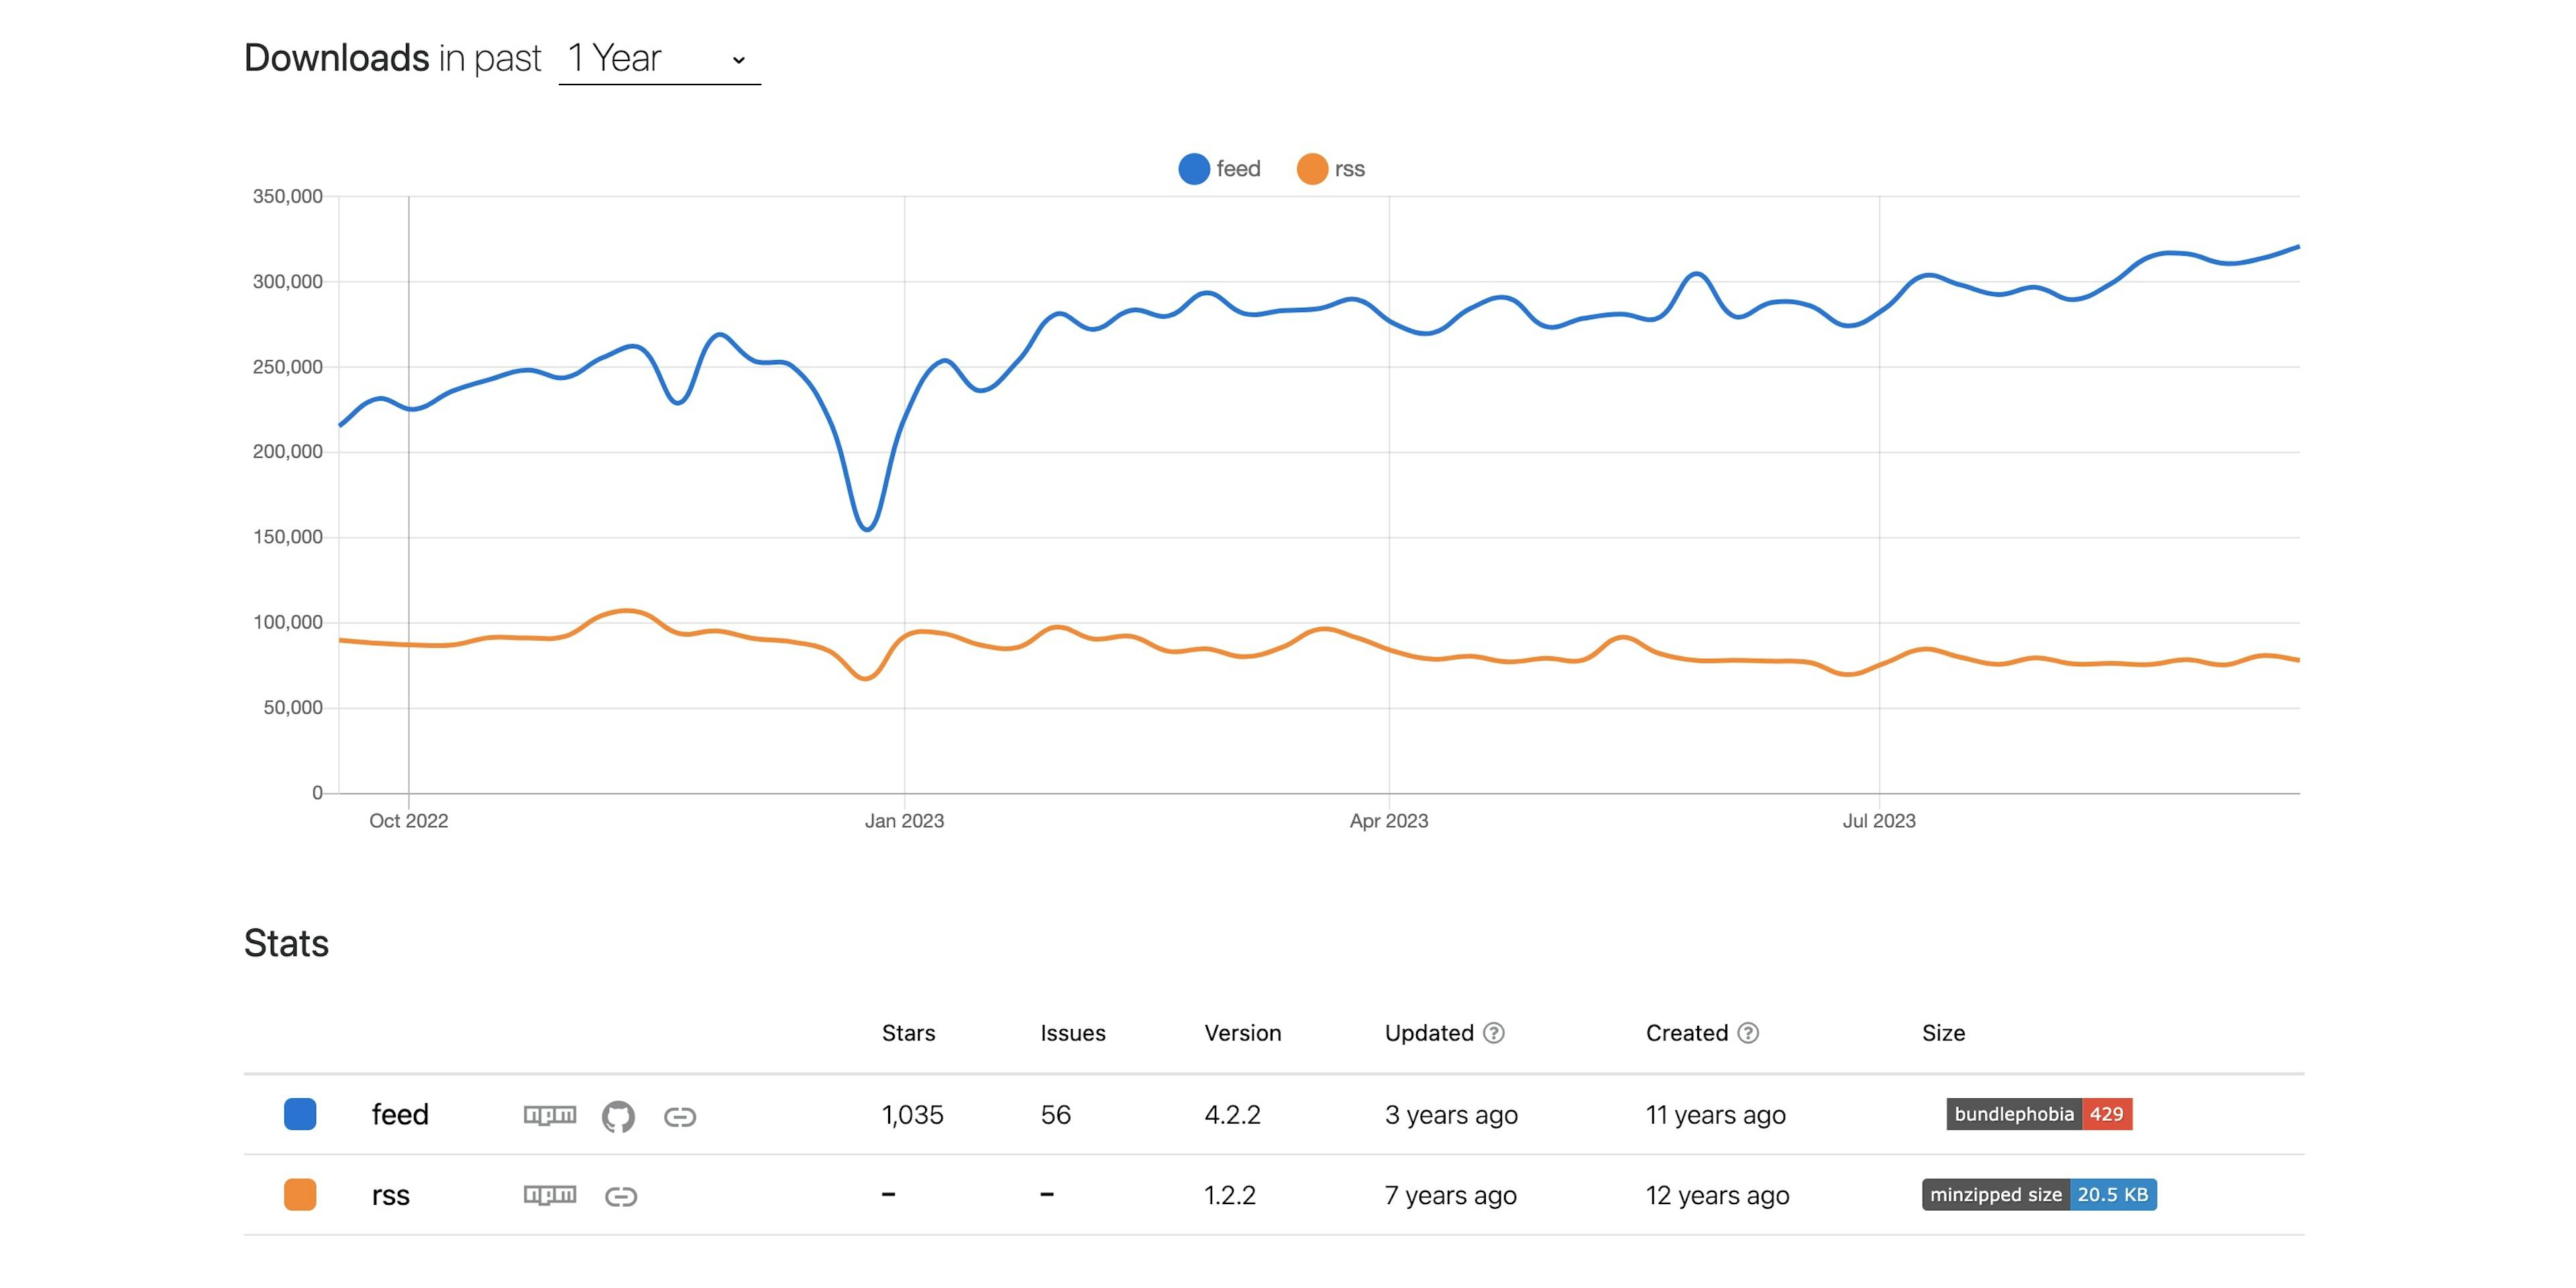Image resolution: width=2576 pixels, height=1288 pixels.
Task: Click the rss package name link
Action: point(391,1195)
